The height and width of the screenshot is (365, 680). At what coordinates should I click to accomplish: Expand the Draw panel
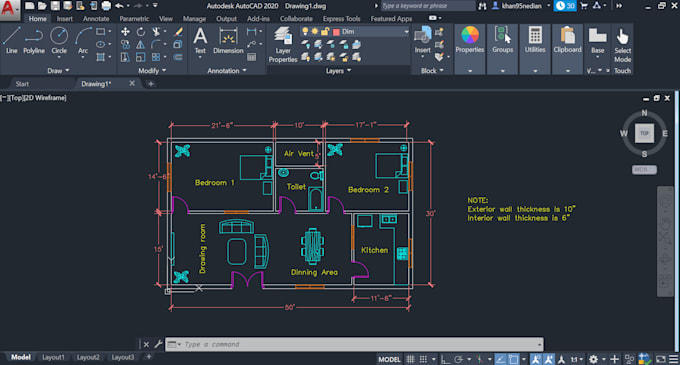click(x=58, y=71)
